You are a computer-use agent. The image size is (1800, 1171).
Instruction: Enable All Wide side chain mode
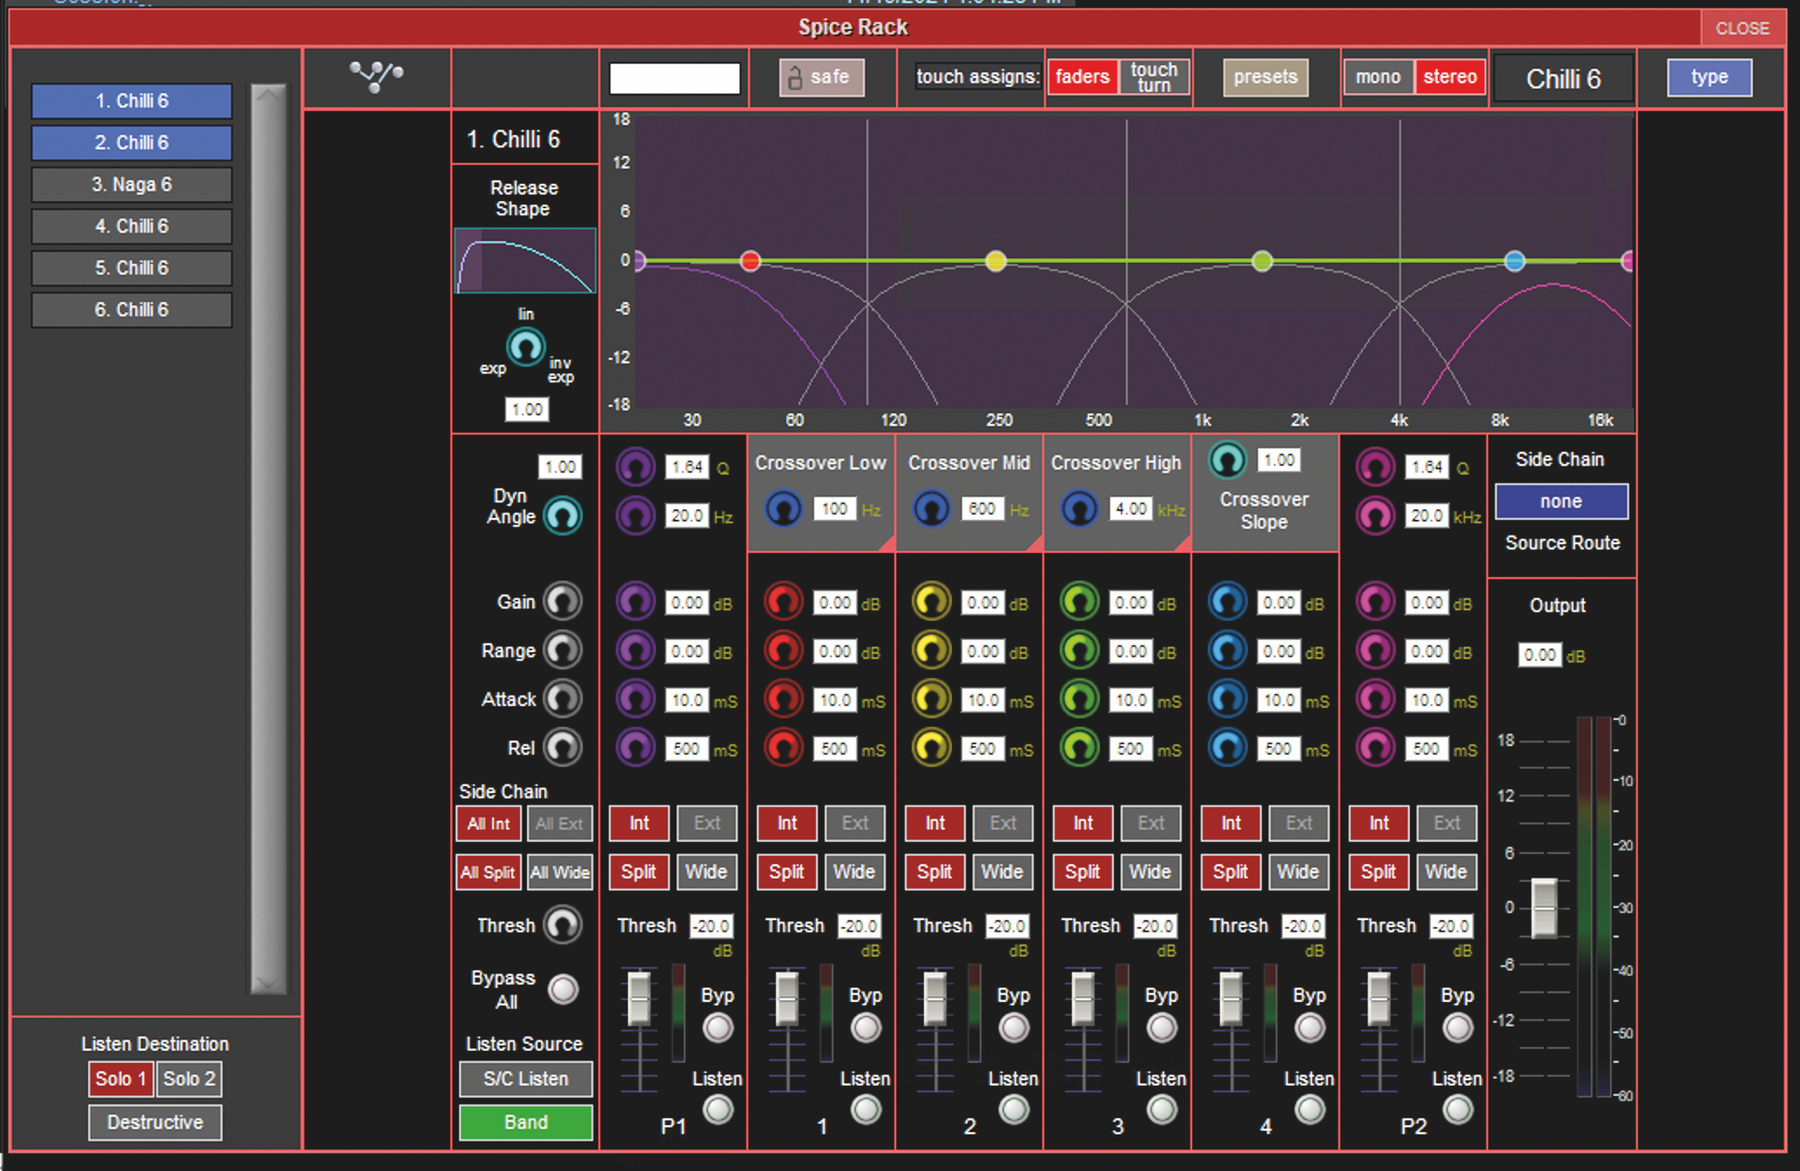pyautogui.click(x=560, y=872)
